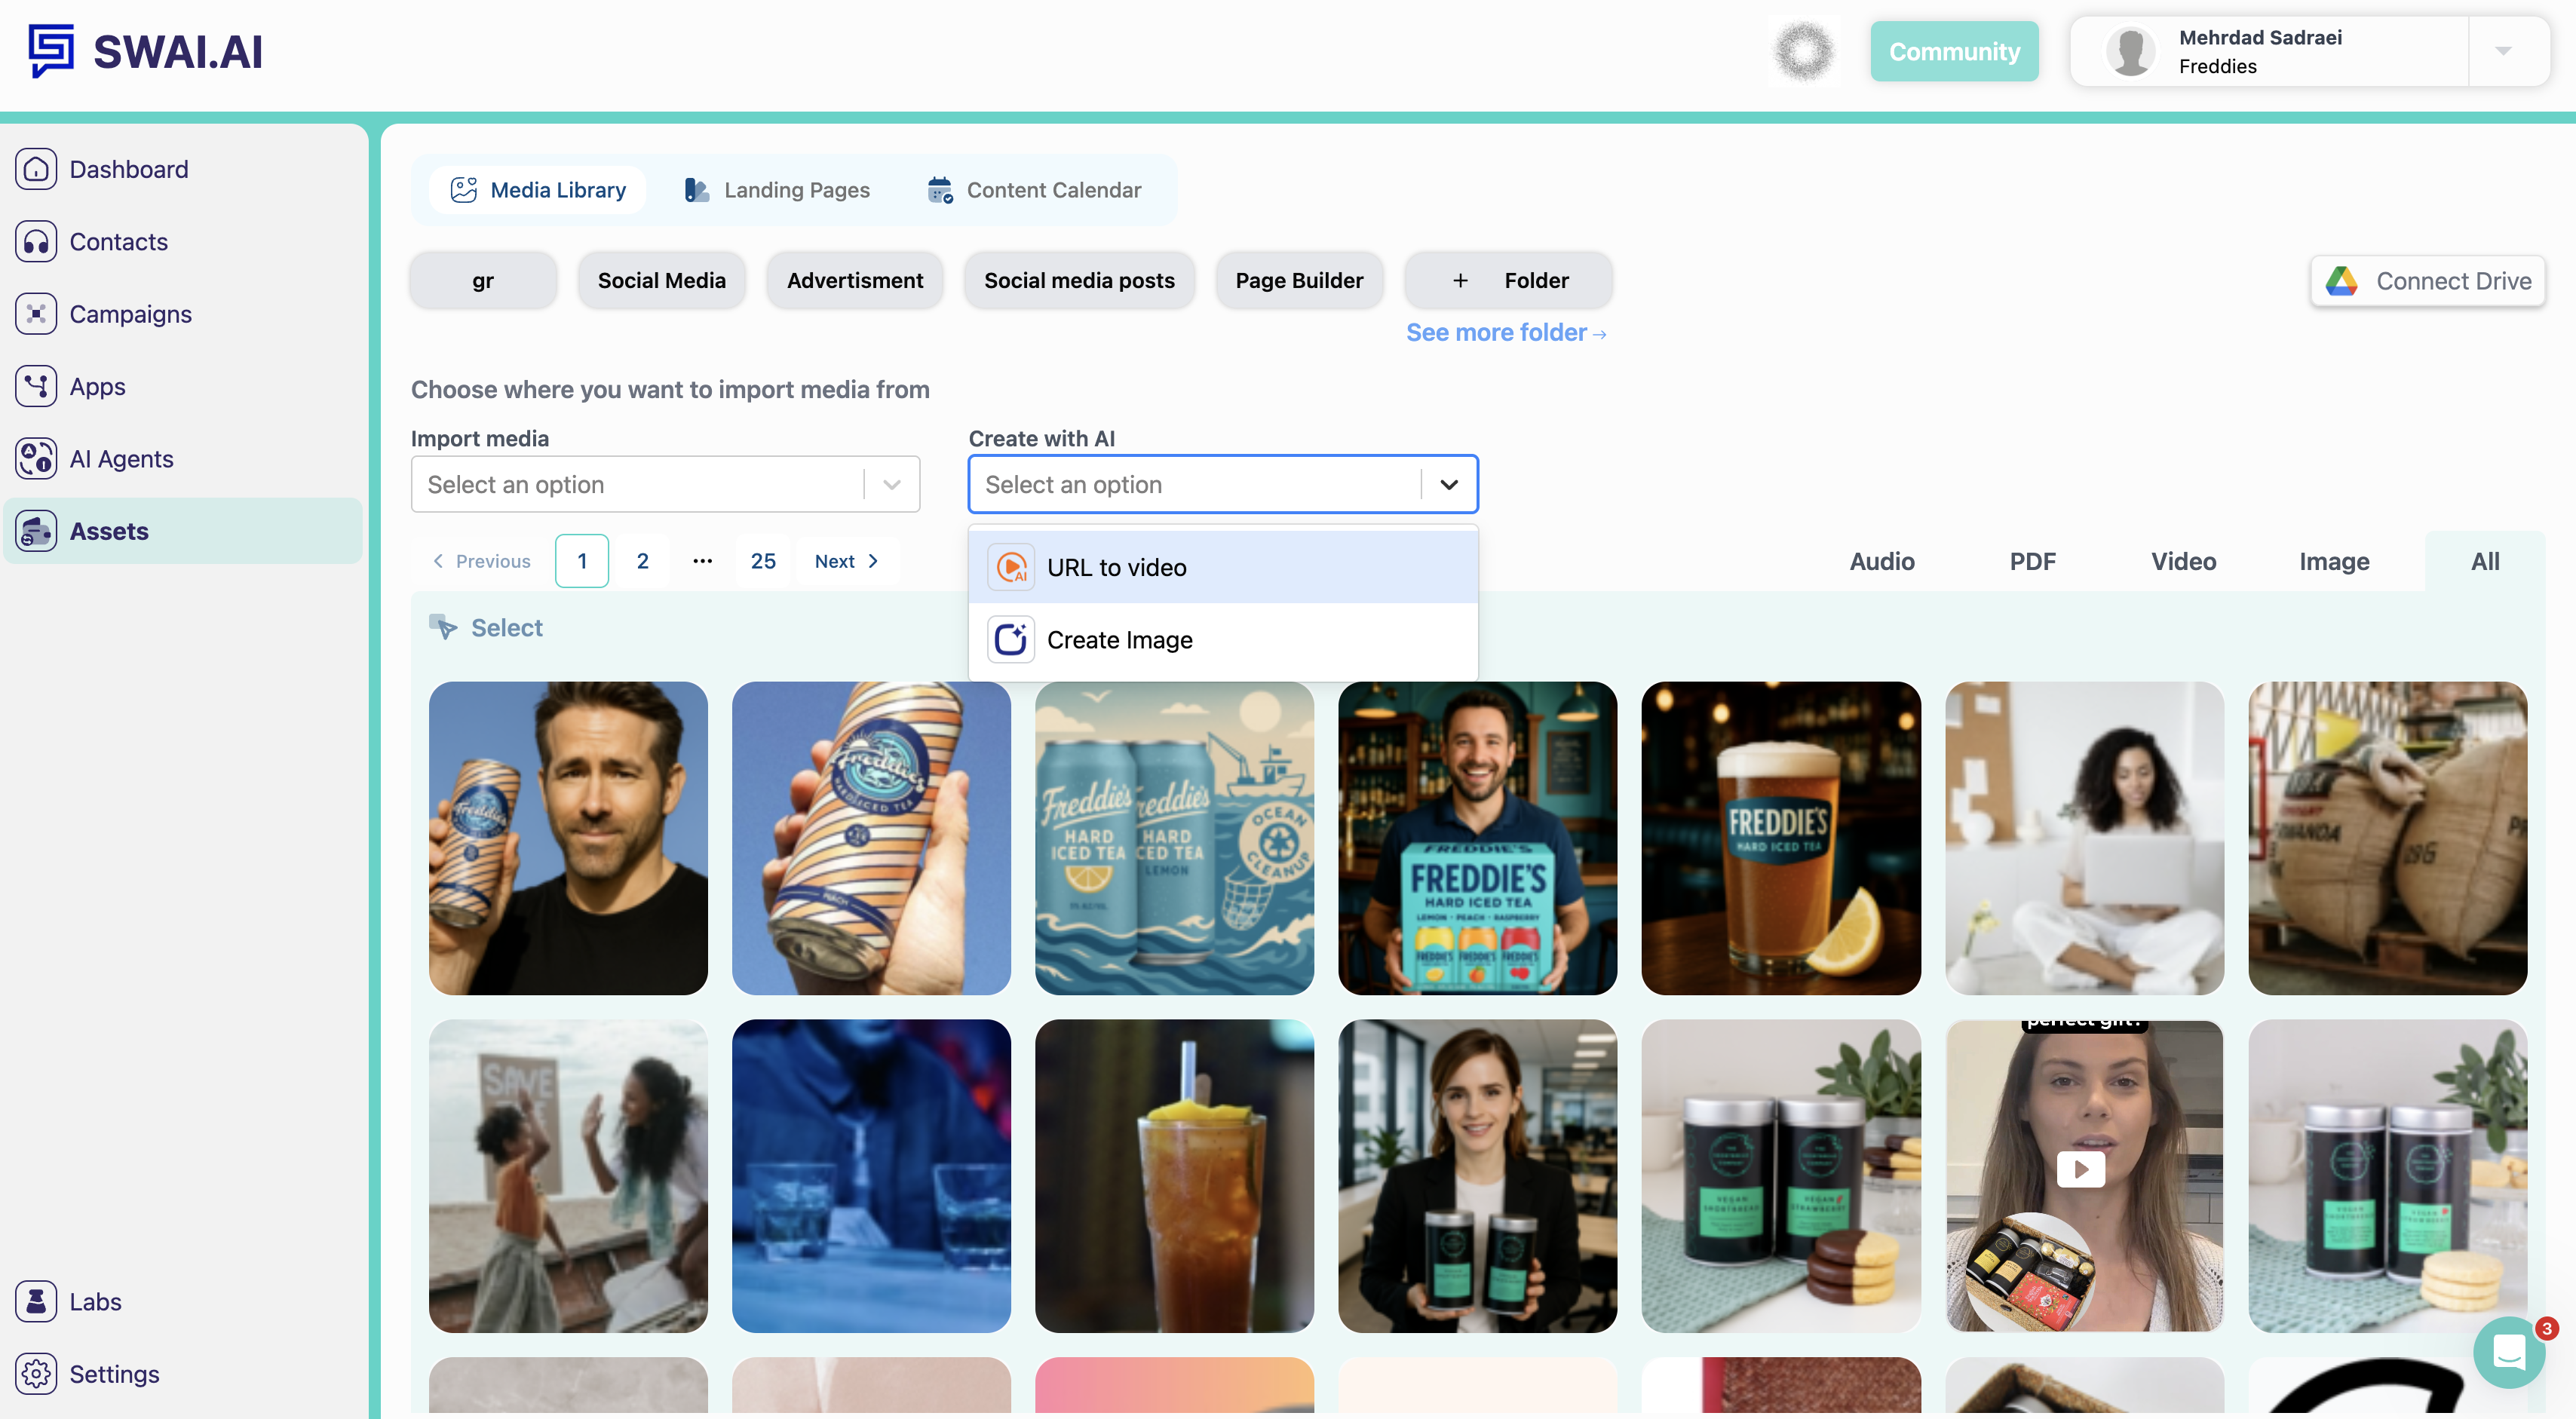Open the Settings gear icon

click(x=36, y=1374)
